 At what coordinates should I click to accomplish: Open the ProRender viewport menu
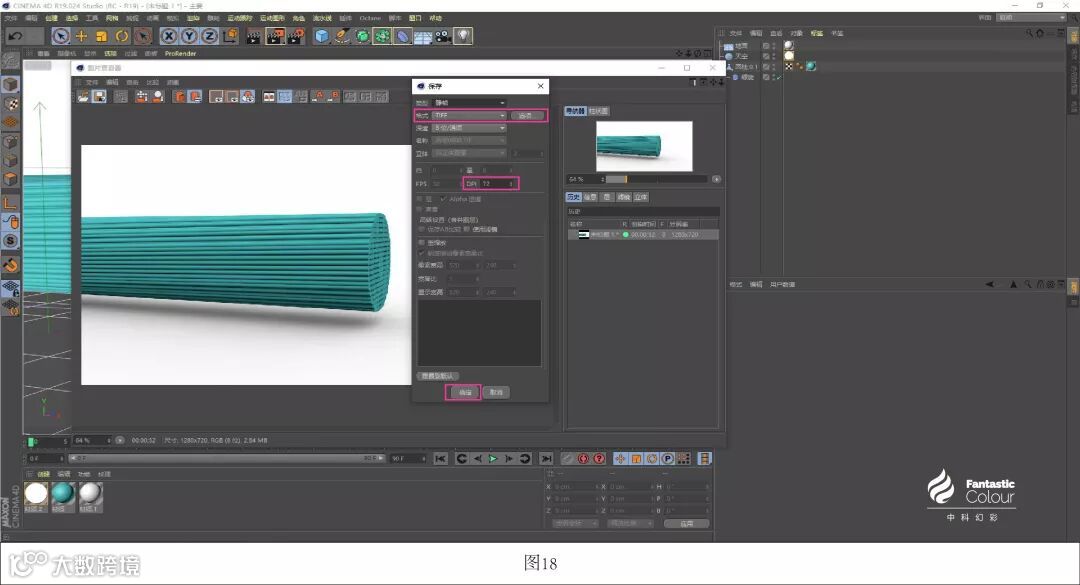pos(180,53)
